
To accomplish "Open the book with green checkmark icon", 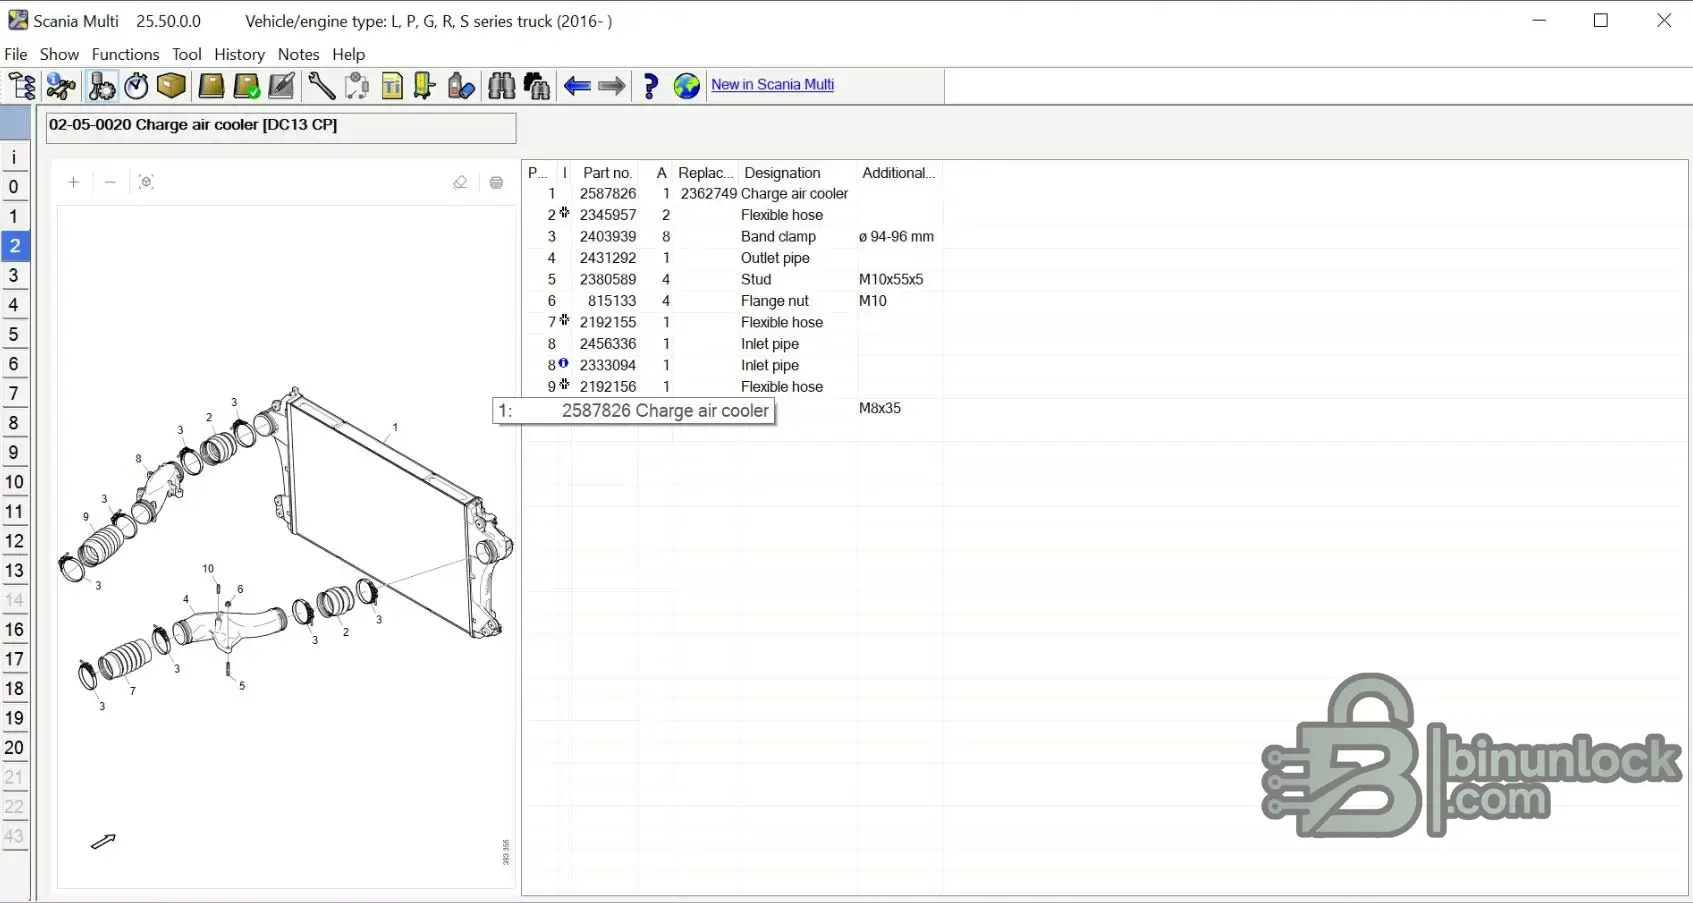I will (246, 86).
